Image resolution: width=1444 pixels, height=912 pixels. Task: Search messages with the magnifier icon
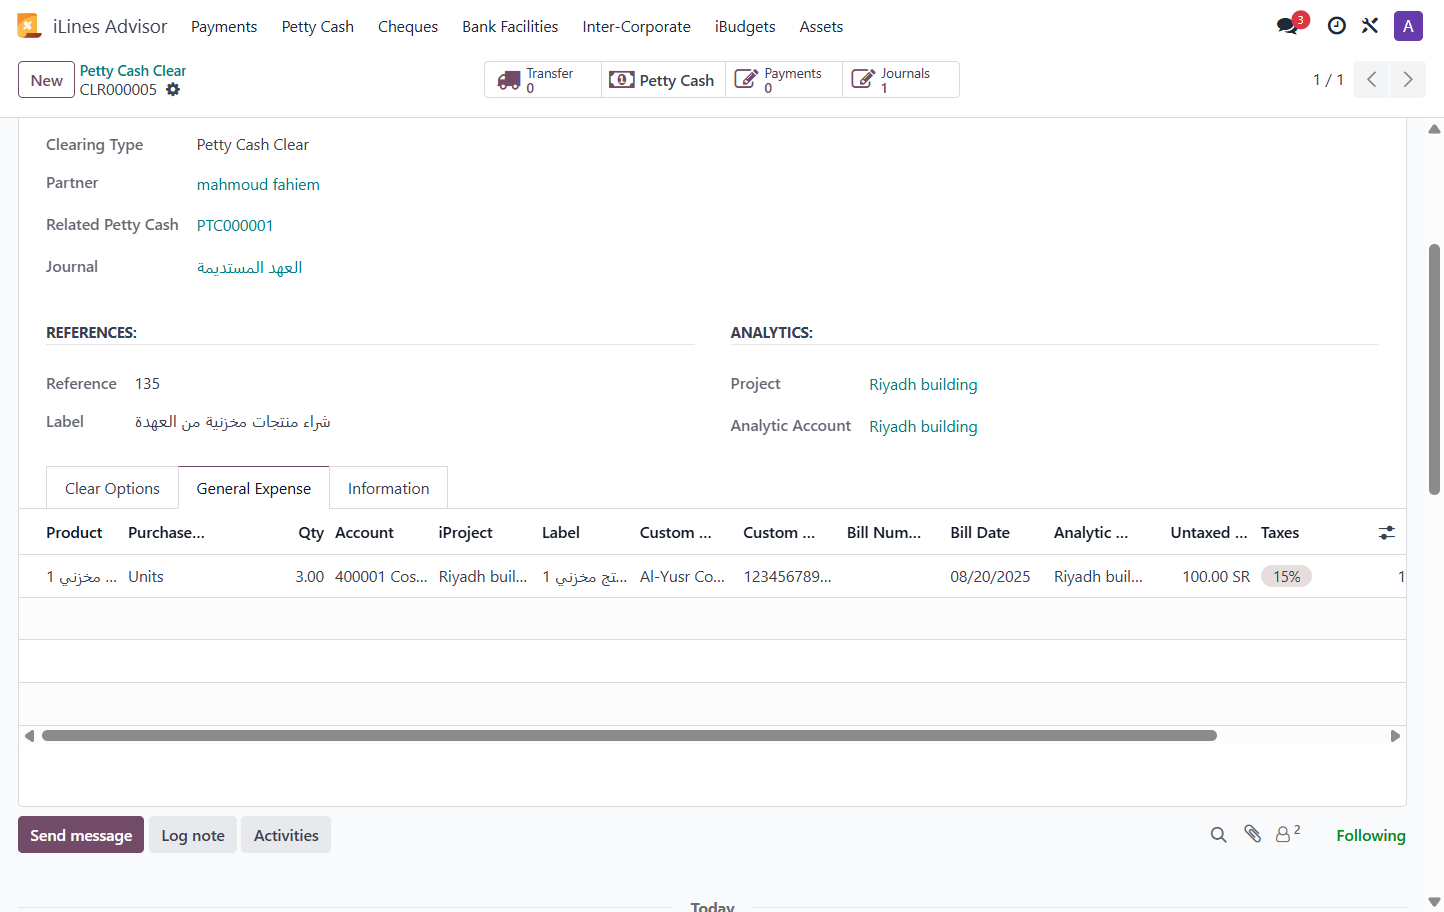pos(1218,835)
